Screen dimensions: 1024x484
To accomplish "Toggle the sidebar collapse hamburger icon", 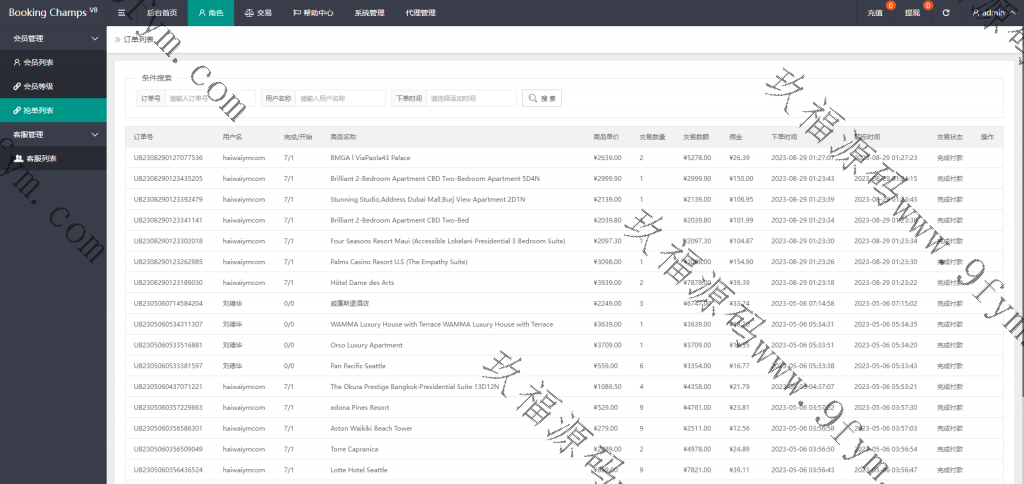I will tap(120, 13).
